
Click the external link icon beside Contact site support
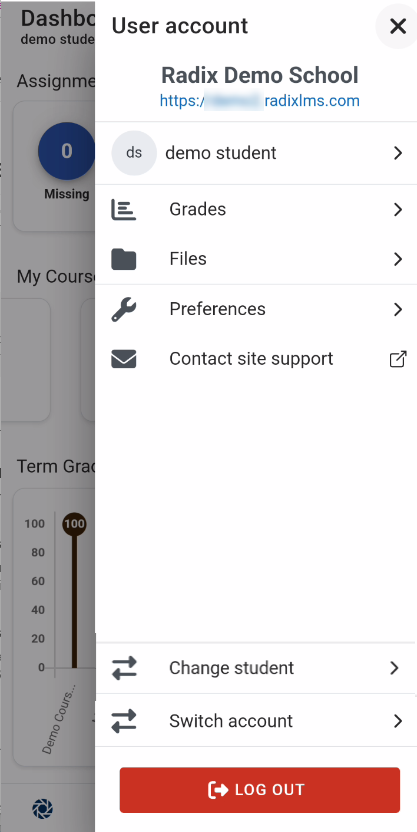point(398,359)
